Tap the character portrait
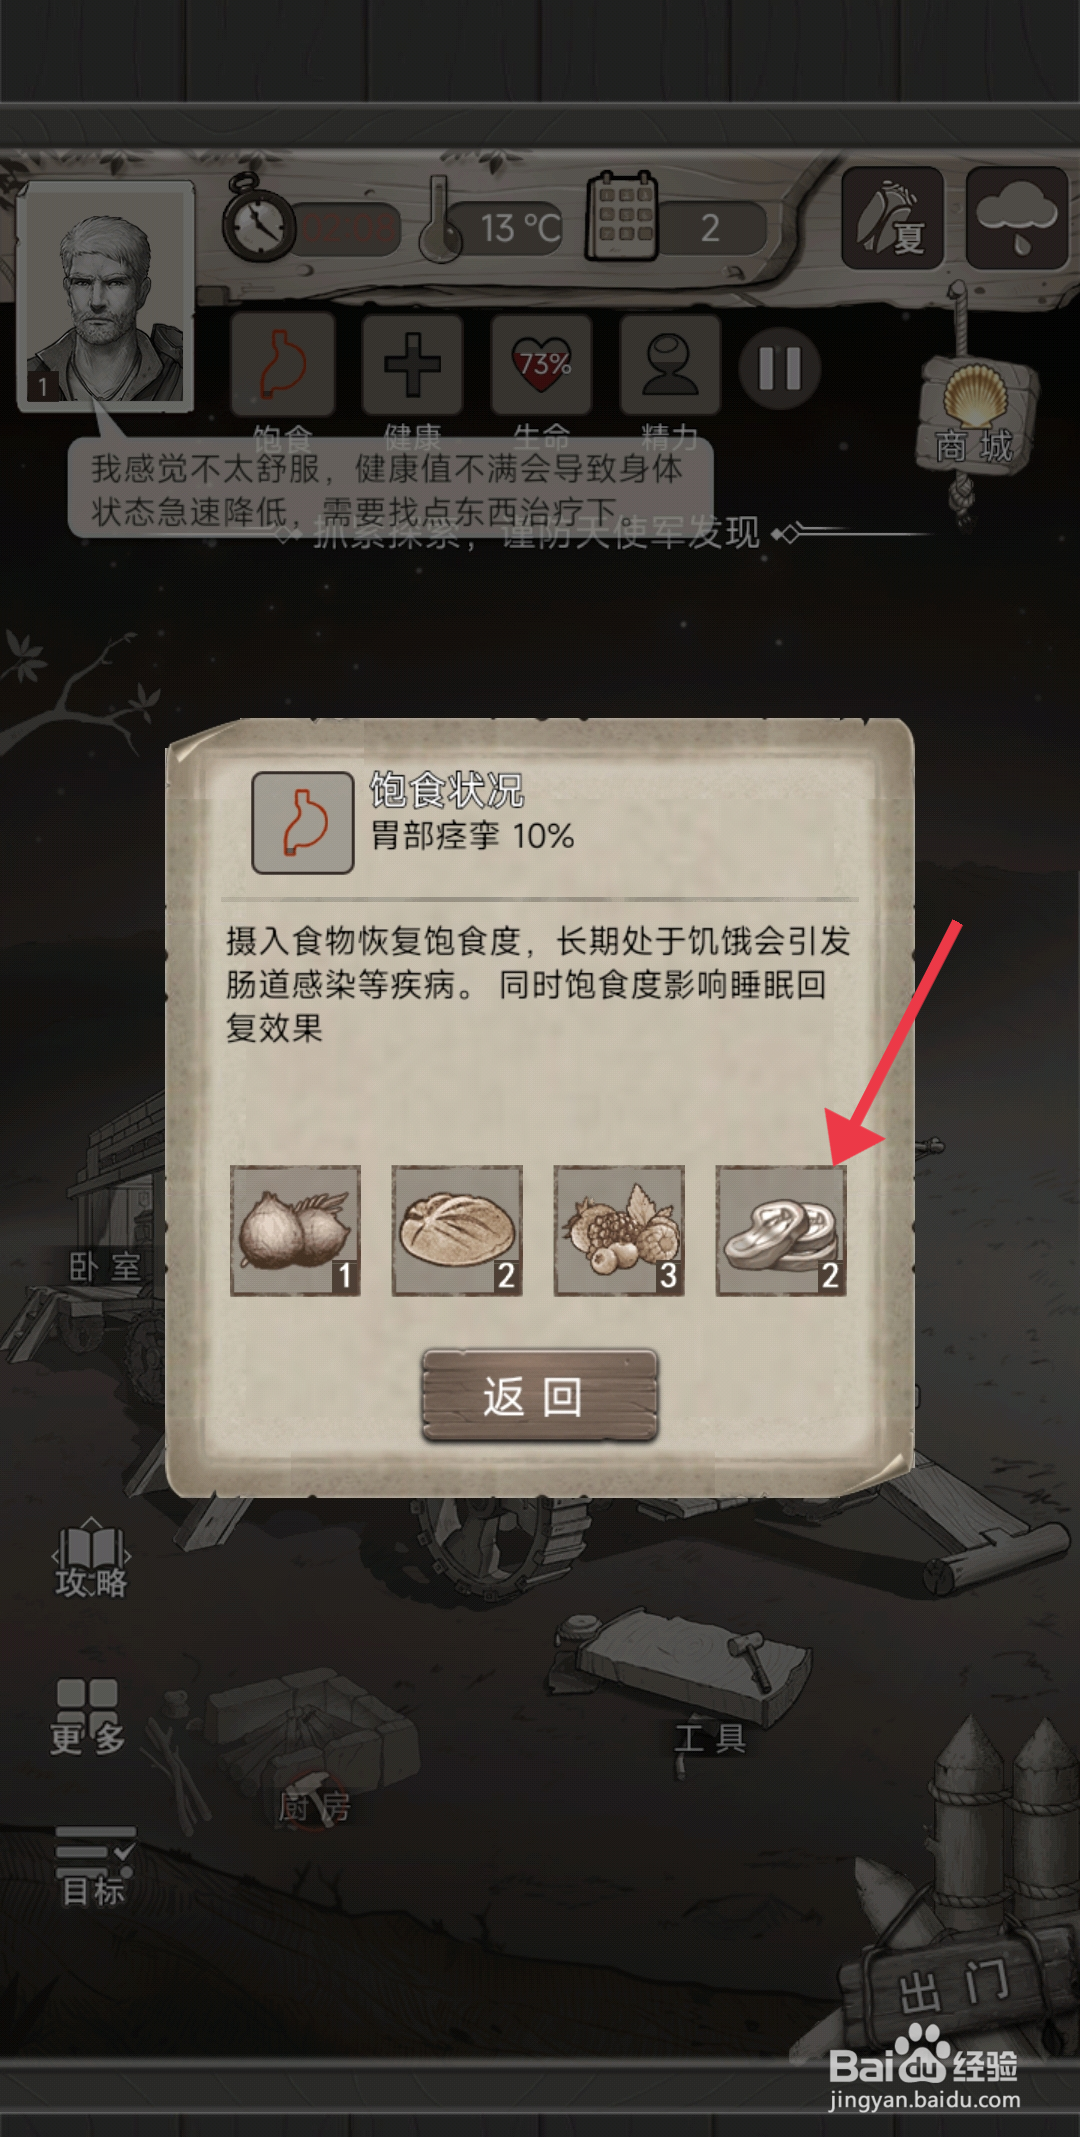 click(x=106, y=296)
